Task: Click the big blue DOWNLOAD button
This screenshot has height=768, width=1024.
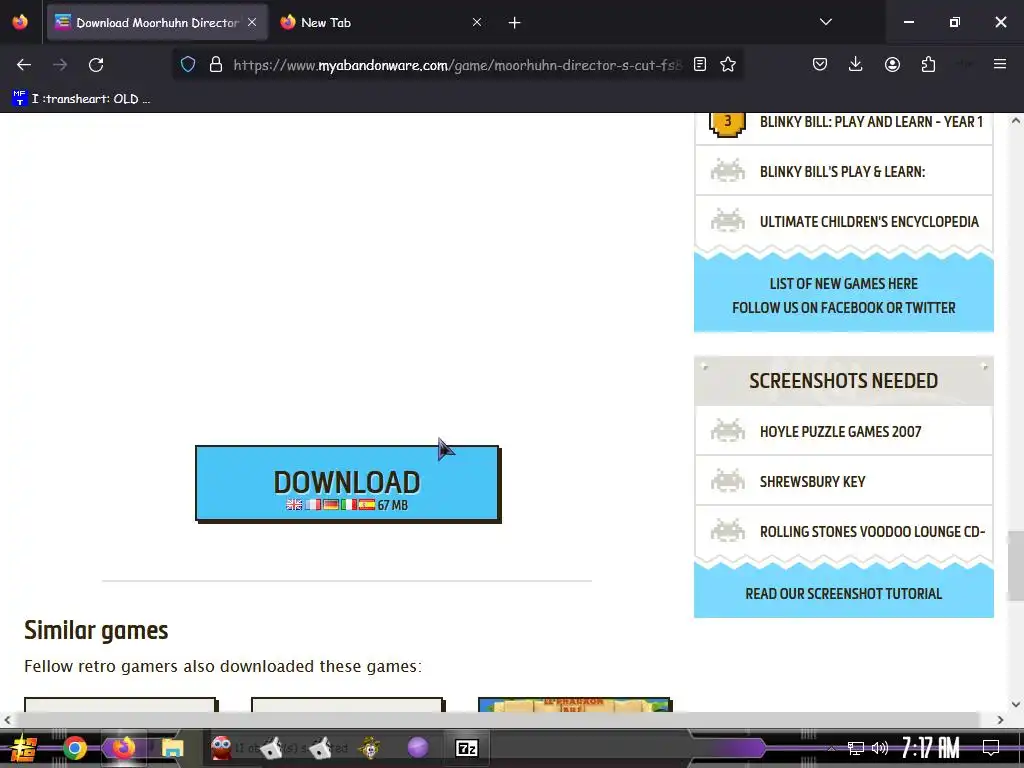Action: coord(348,484)
